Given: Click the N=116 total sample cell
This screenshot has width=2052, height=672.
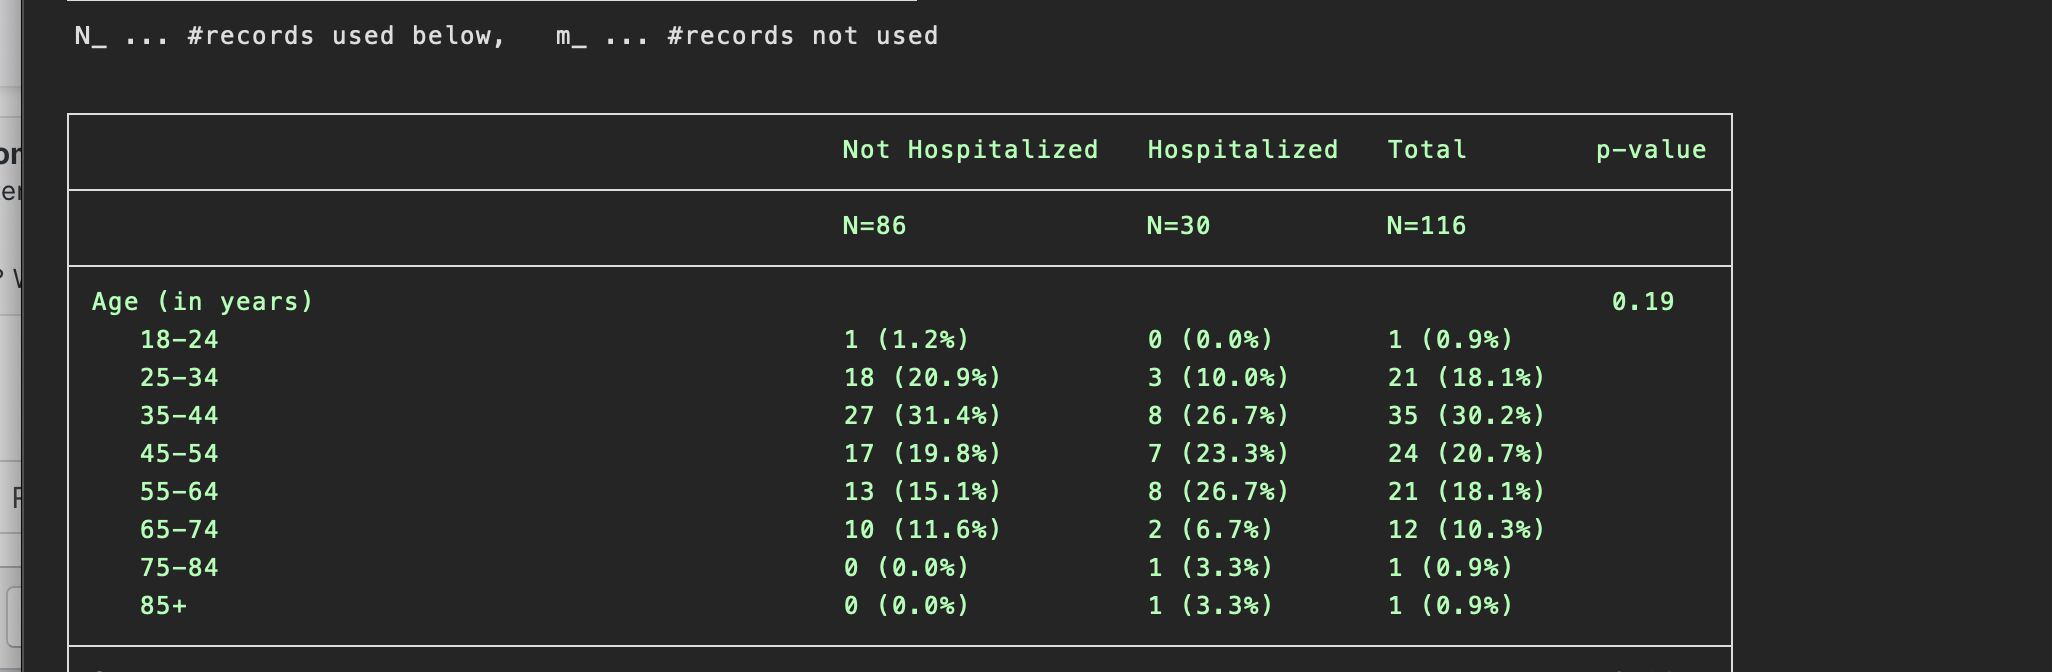Looking at the screenshot, I should [1426, 226].
